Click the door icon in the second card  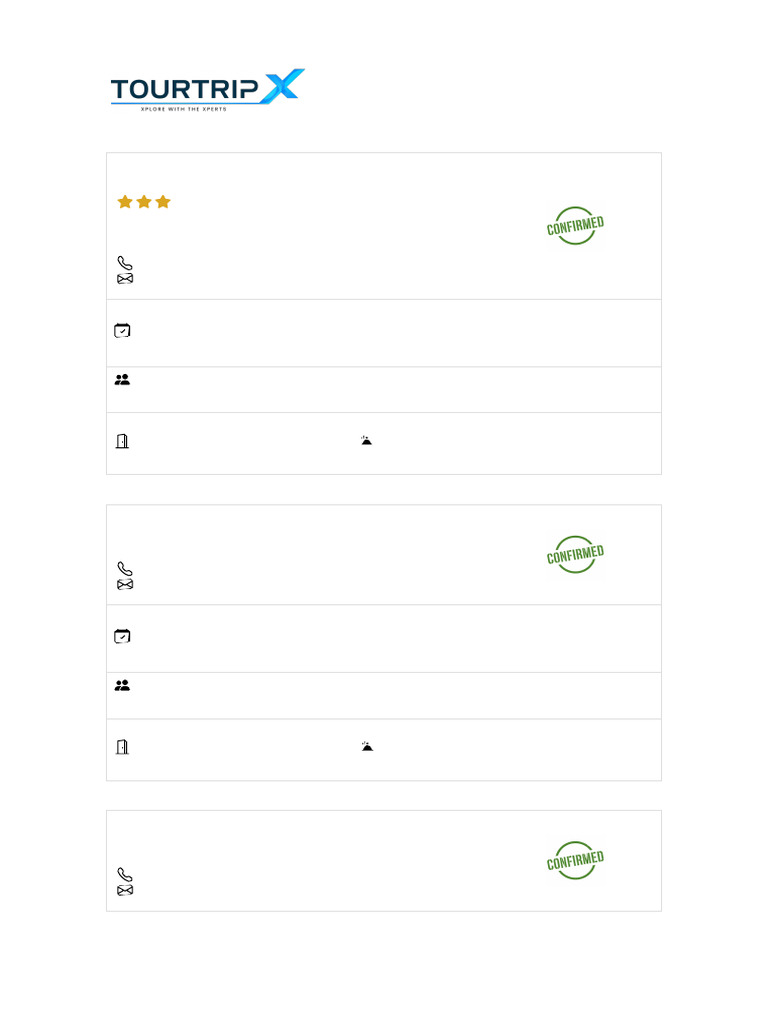point(122,747)
